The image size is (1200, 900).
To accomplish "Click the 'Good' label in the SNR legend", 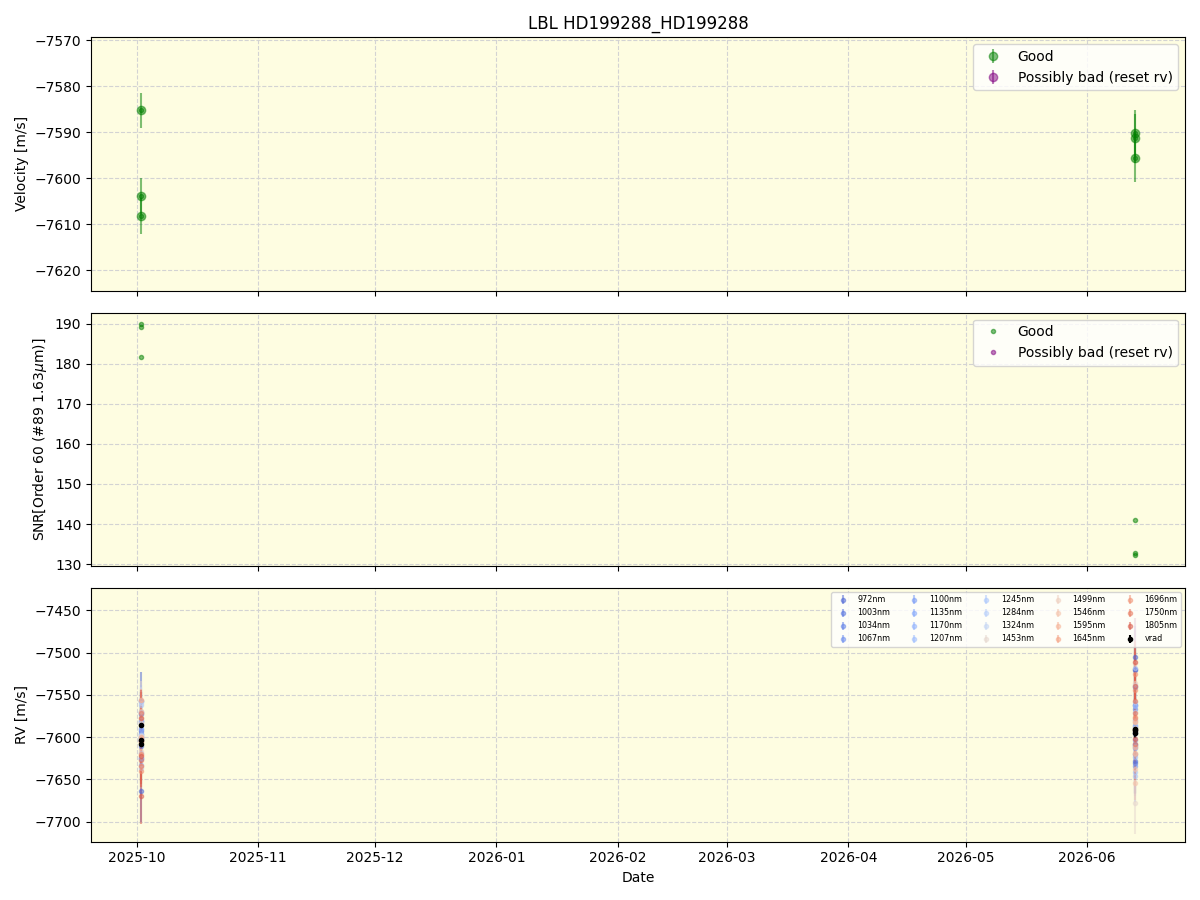I will (1035, 332).
